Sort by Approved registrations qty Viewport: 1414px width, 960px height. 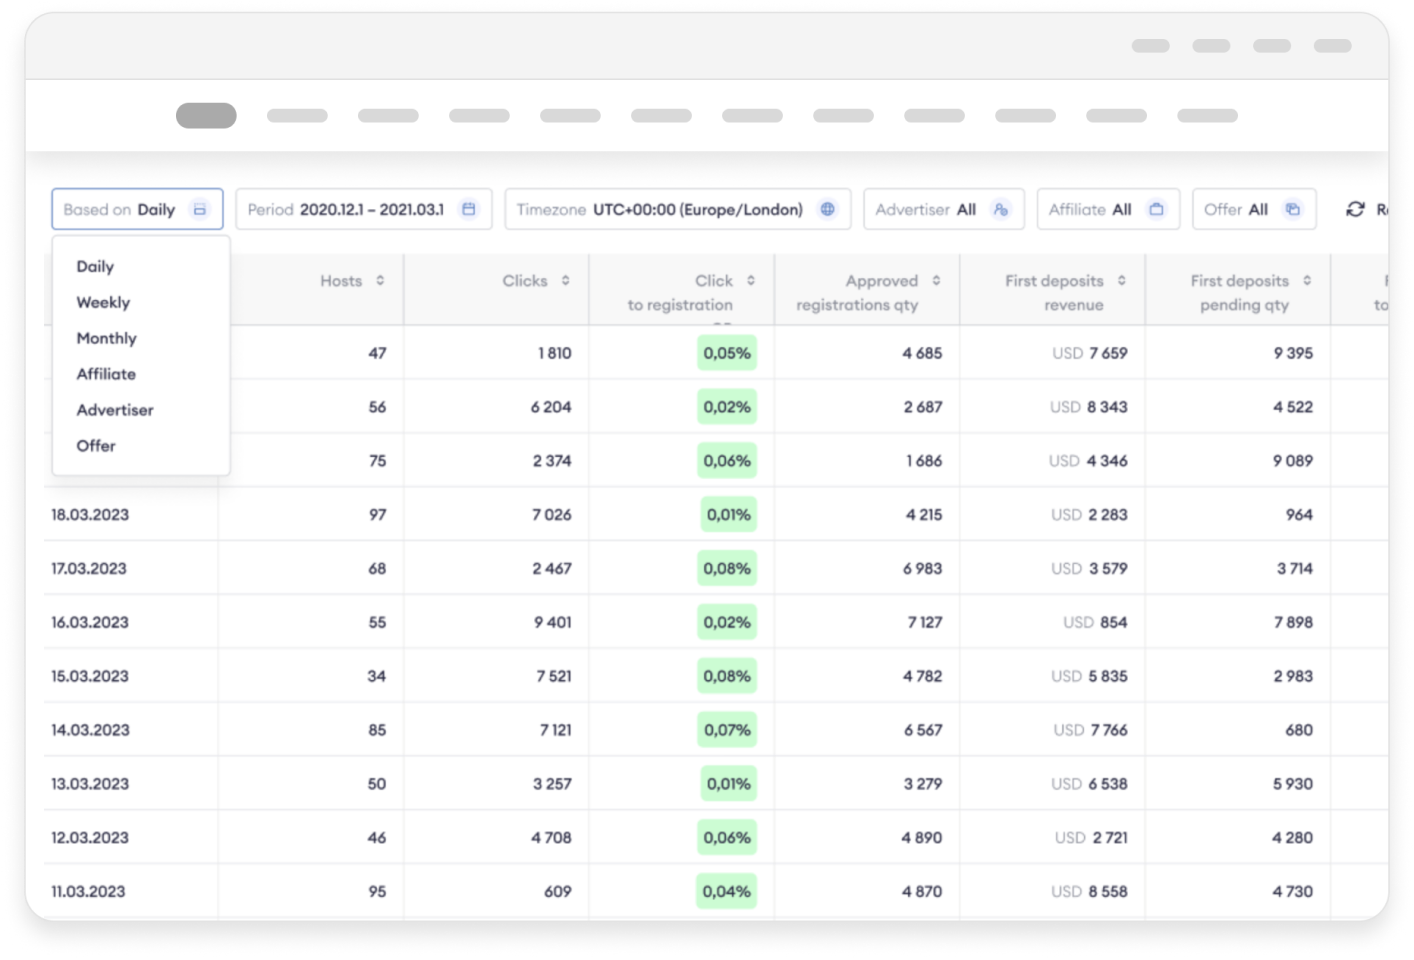(x=937, y=281)
